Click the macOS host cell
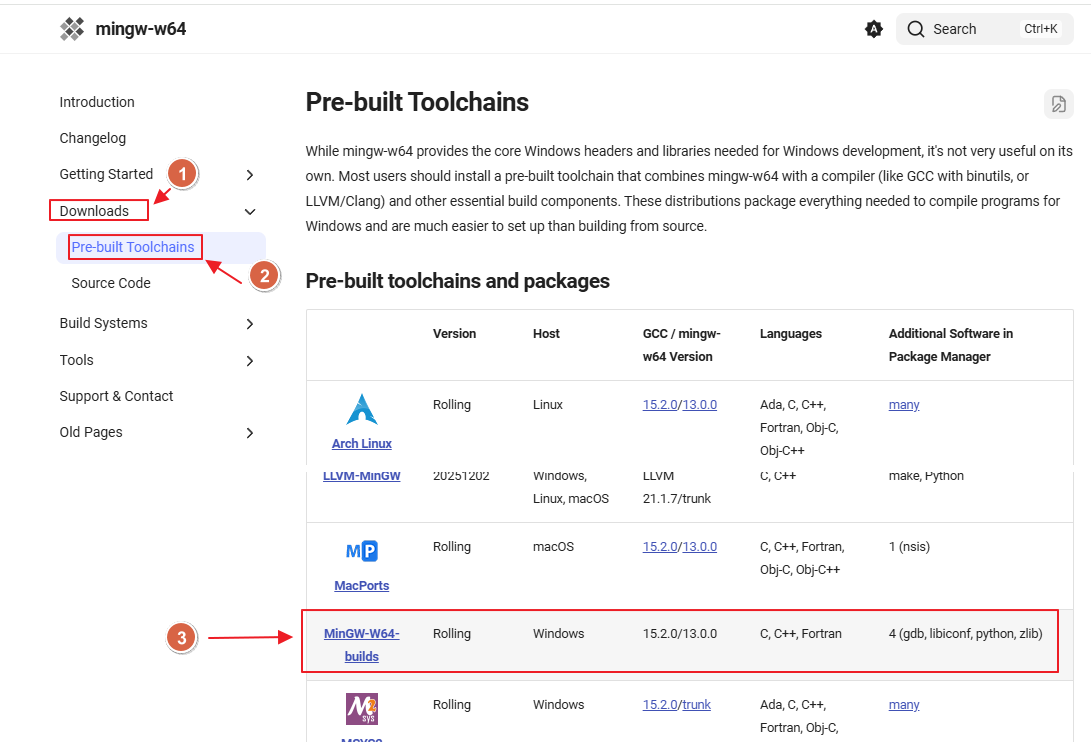This screenshot has height=753, width=1091. pos(553,547)
